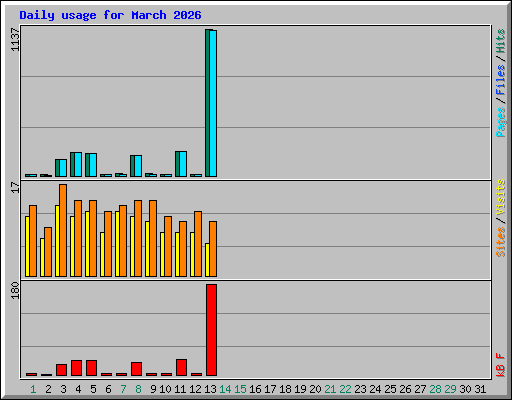Click the tall cyan hits bar for day 13
Screen dimensions: 512x400
pyautogui.click(x=213, y=103)
